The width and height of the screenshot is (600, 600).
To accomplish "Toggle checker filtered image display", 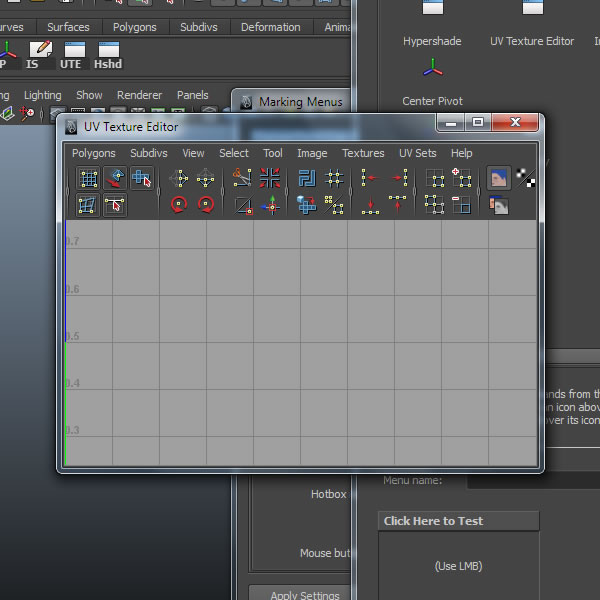I will tap(525, 178).
